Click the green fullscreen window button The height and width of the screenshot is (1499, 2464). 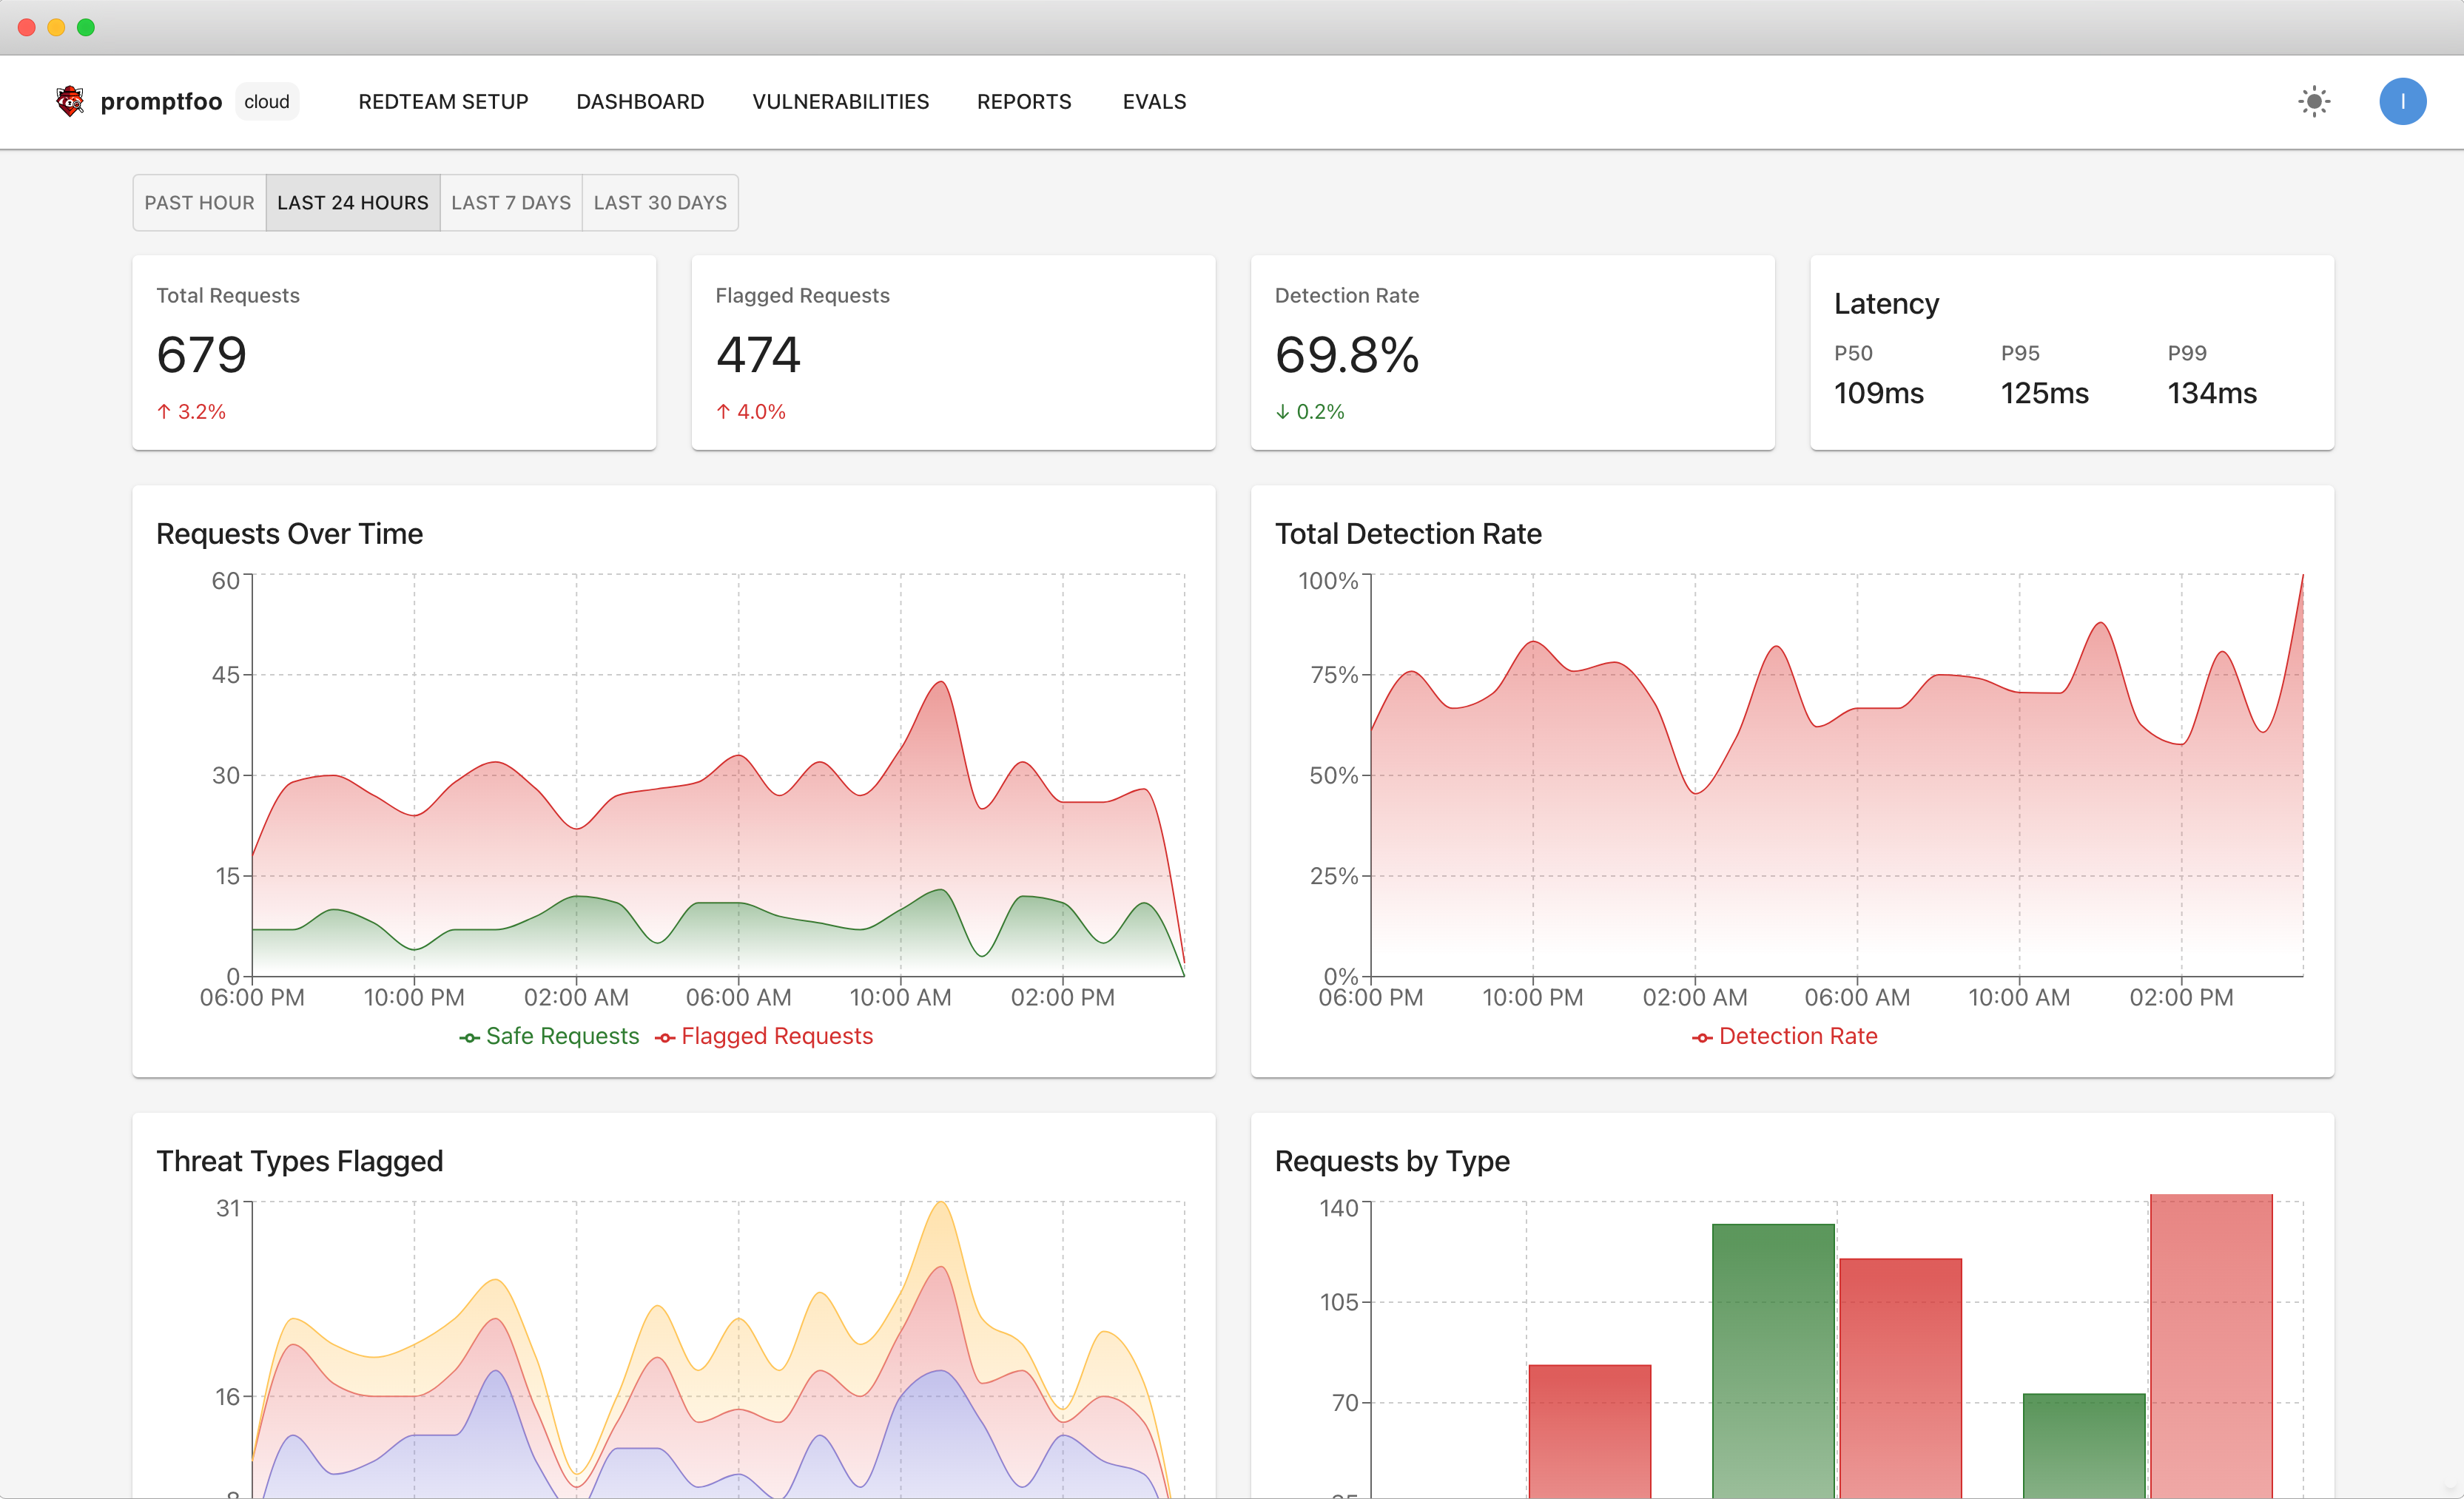coord(86,27)
